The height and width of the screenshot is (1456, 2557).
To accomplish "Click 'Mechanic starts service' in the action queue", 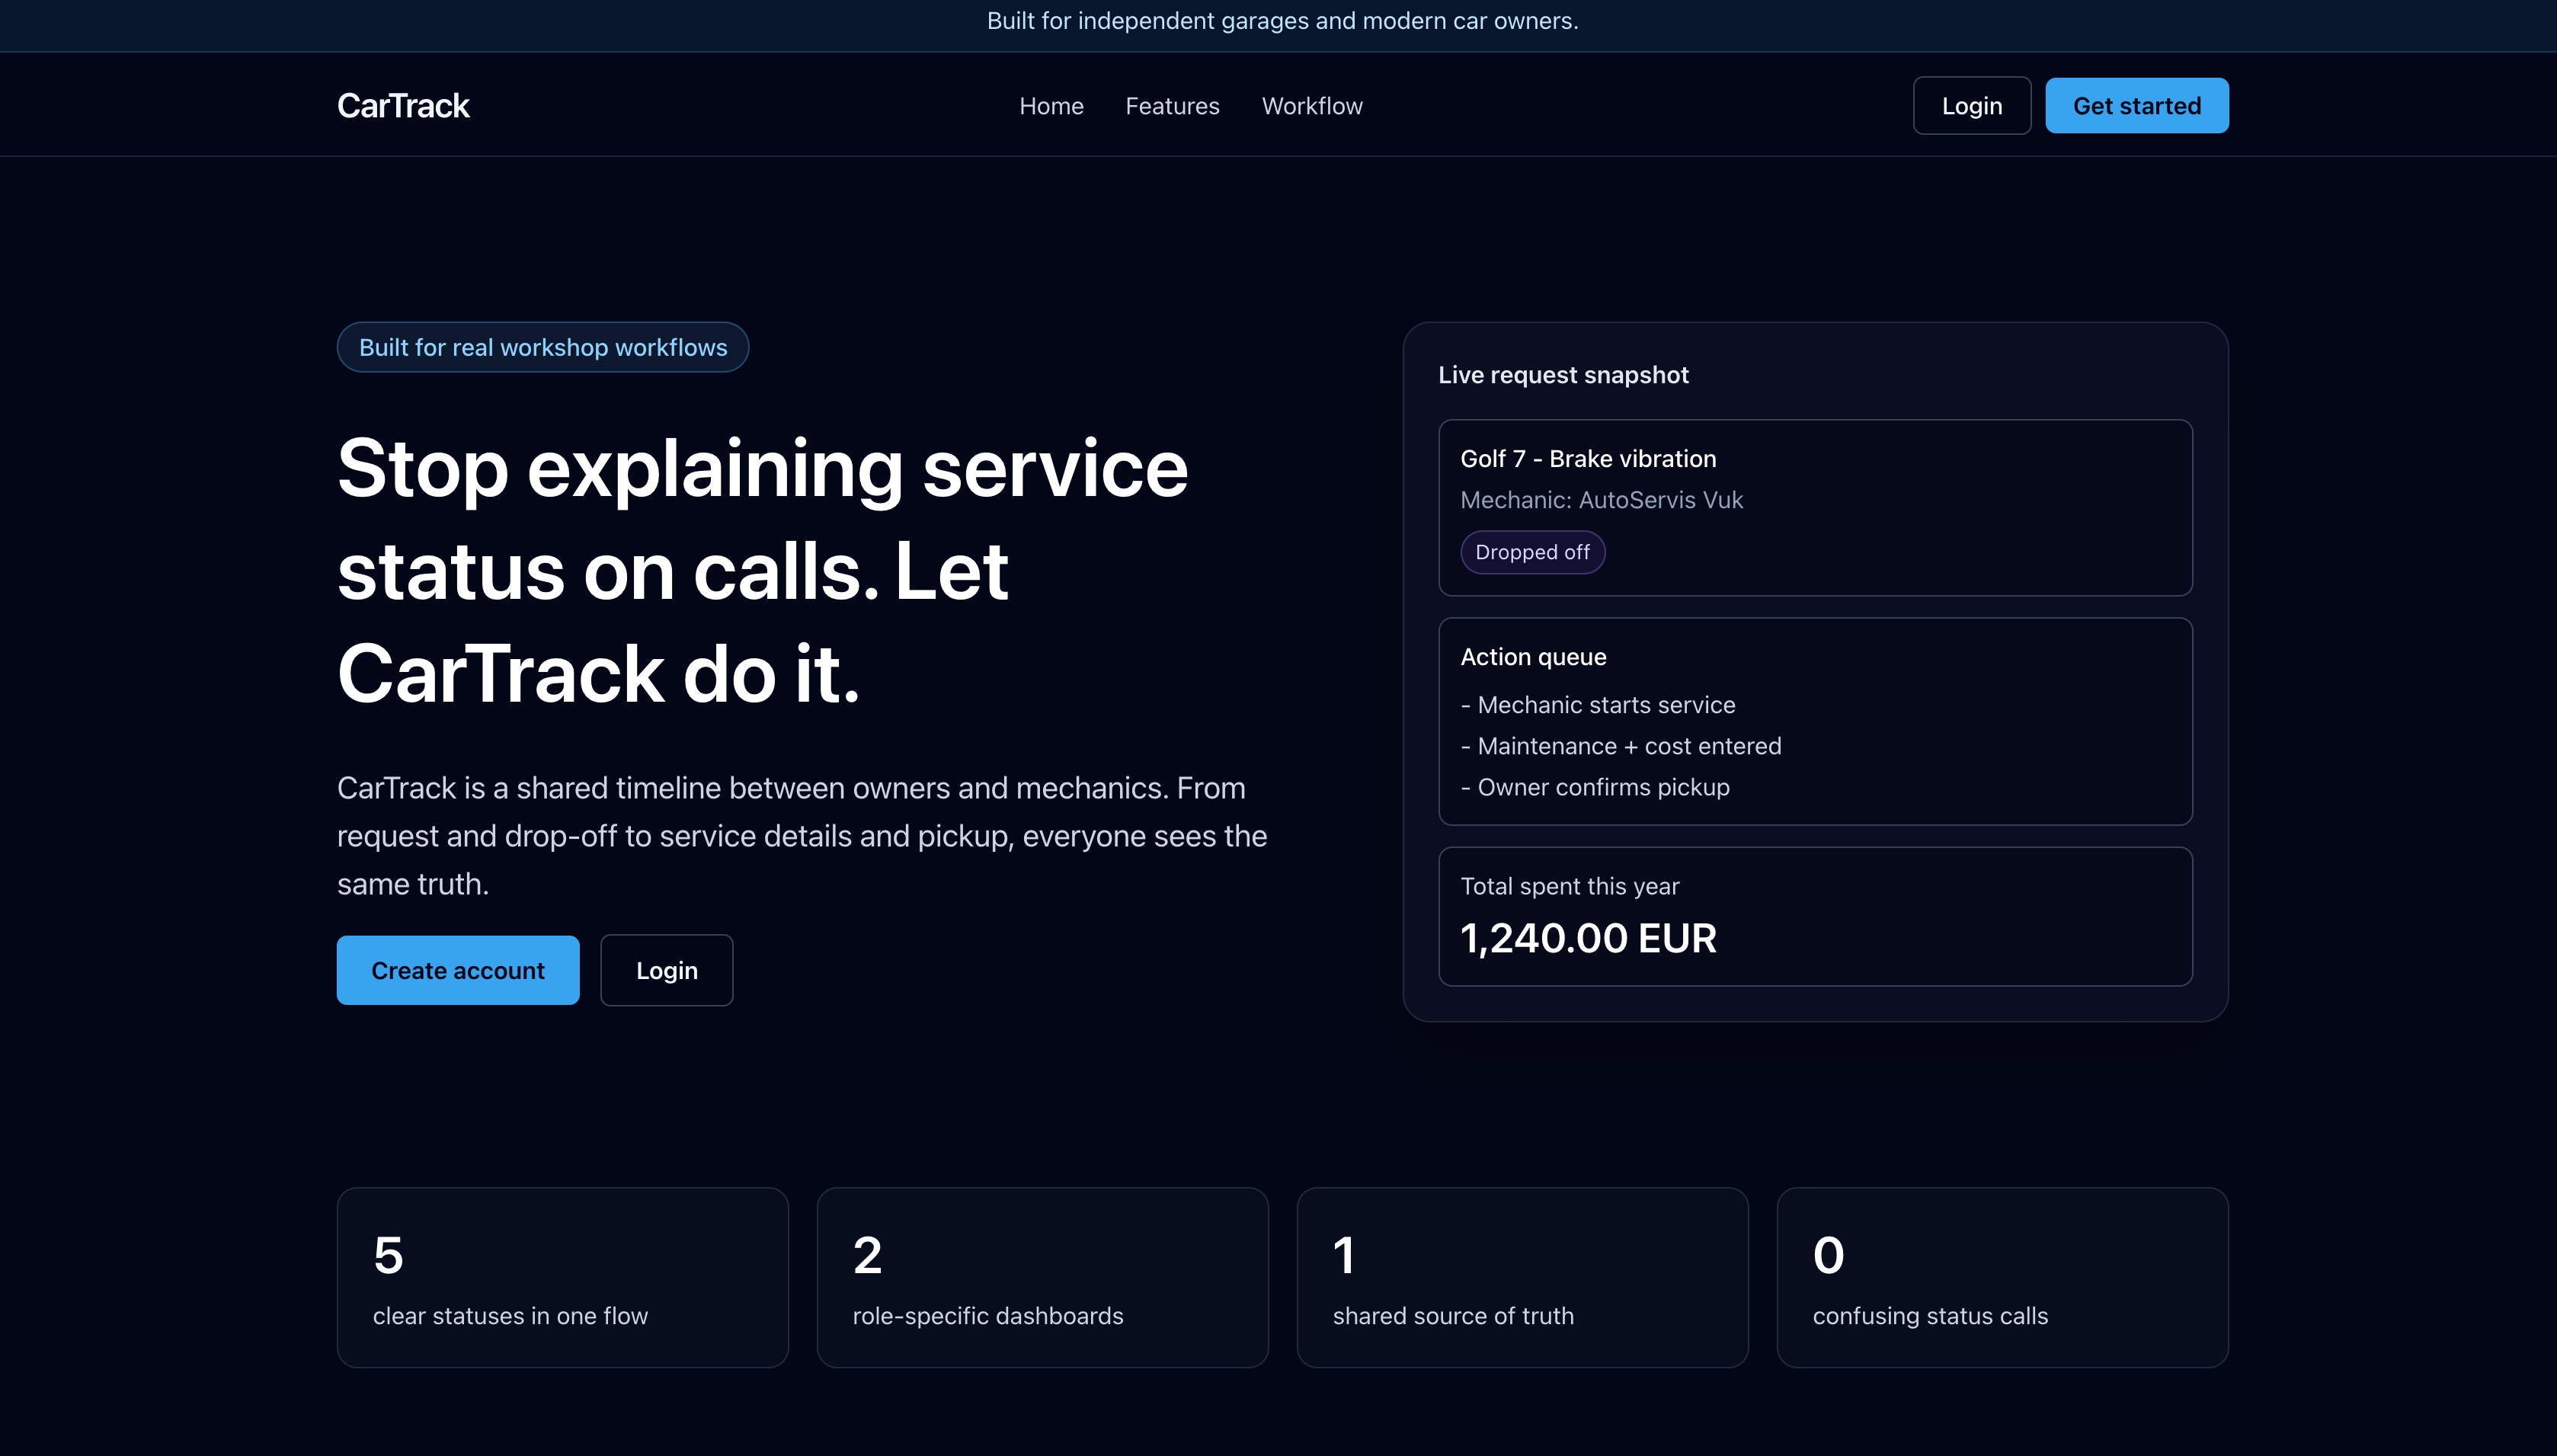I will 1598,704.
